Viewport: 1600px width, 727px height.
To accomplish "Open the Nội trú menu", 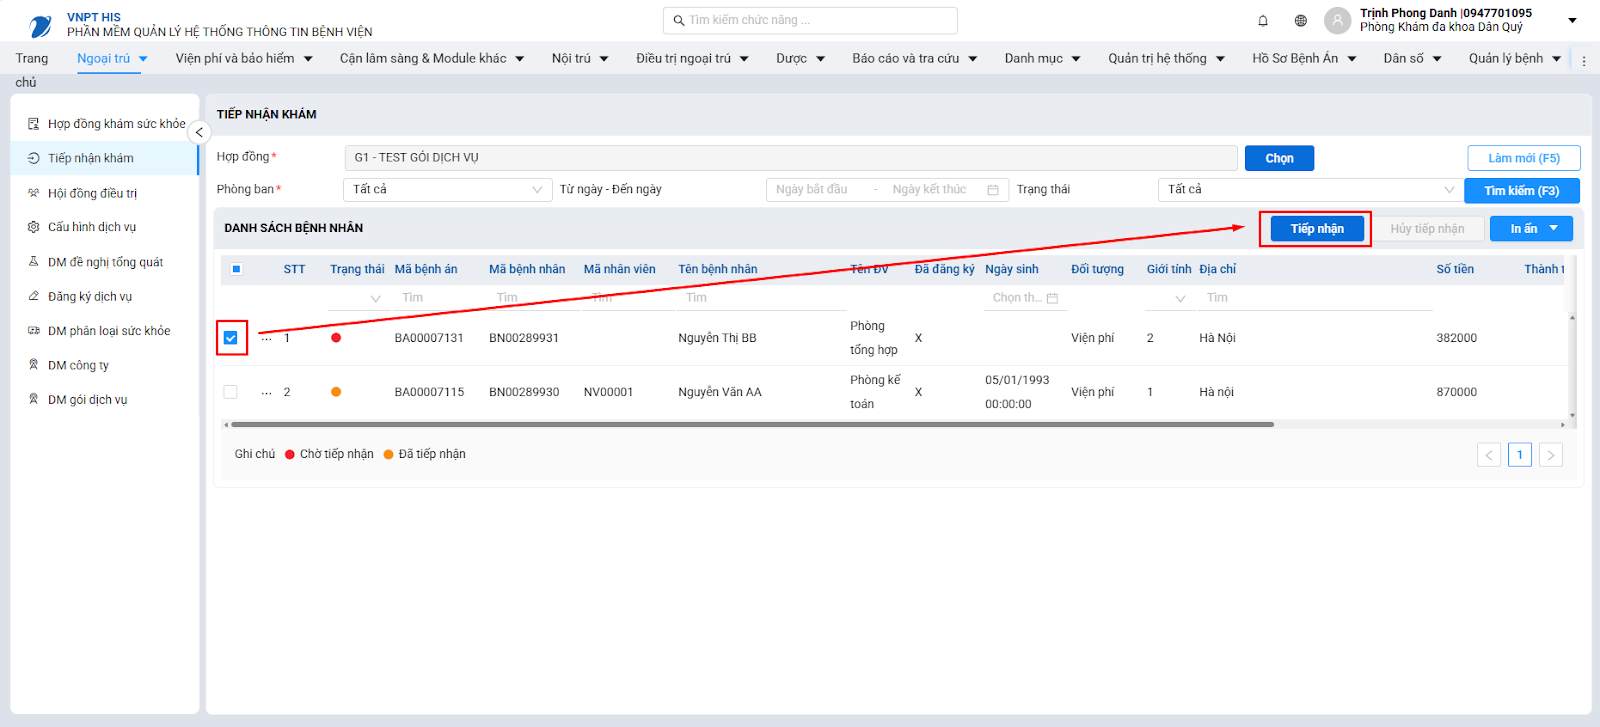I will pyautogui.click(x=580, y=59).
